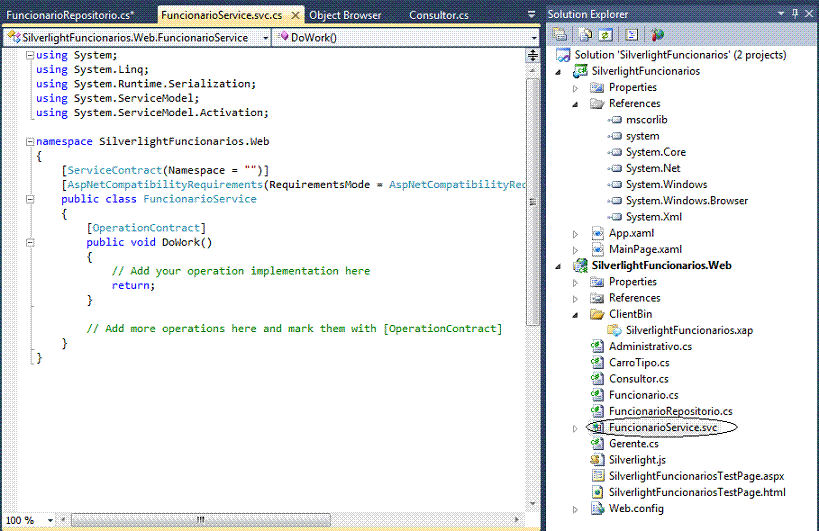This screenshot has height=531, width=819.
Task: Expand FuncionarioService.svc node
Action: pos(575,428)
